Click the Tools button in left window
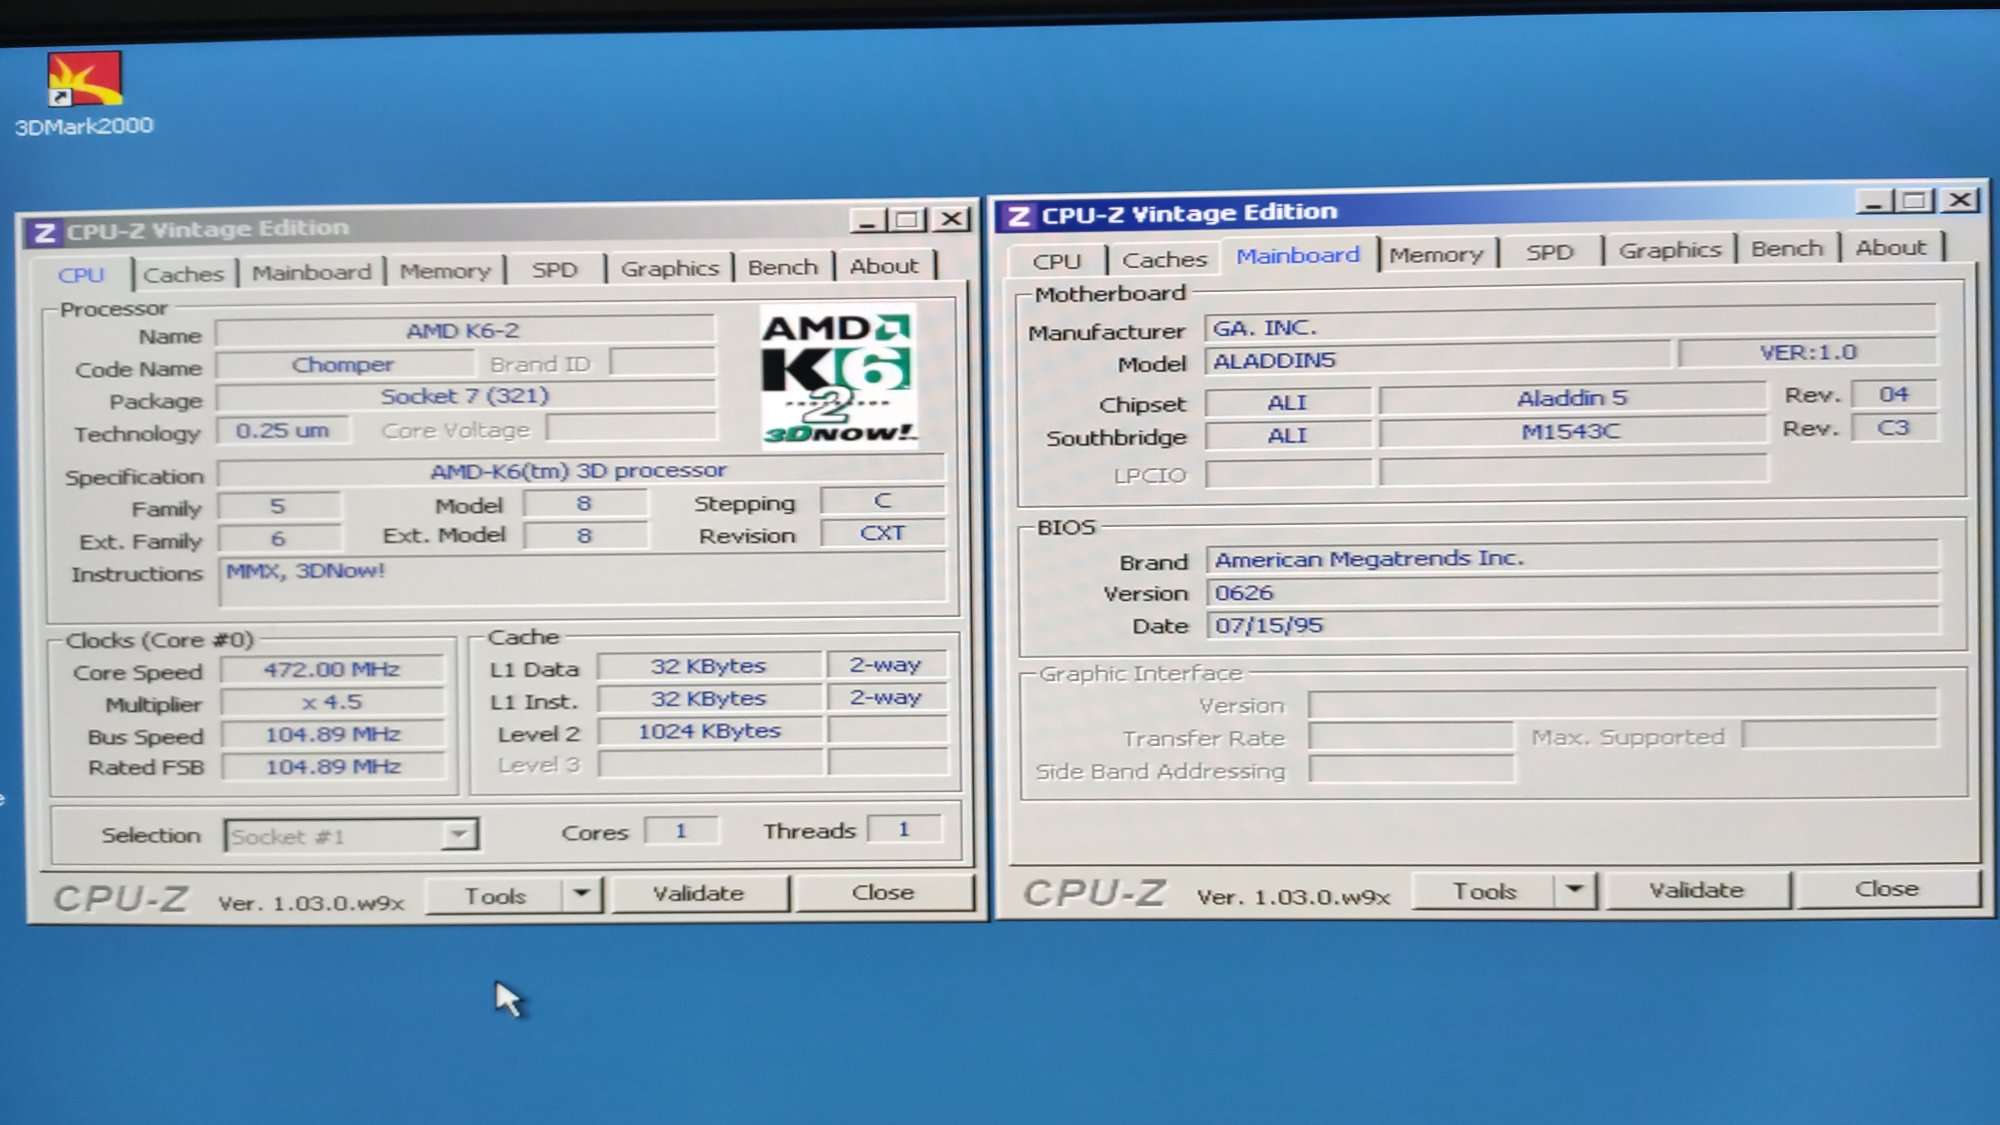Image resolution: width=2000 pixels, height=1125 pixels. click(495, 895)
